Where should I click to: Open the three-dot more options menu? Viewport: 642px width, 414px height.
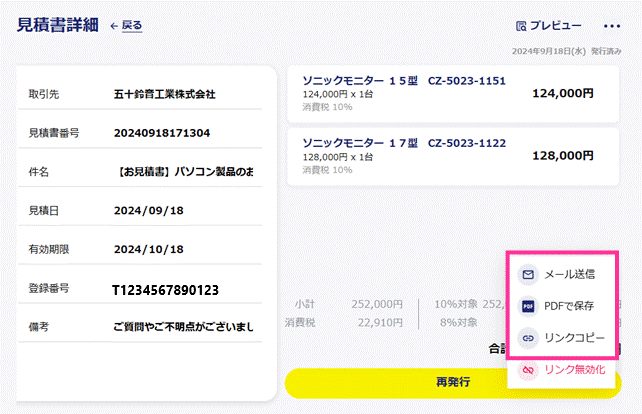[612, 26]
